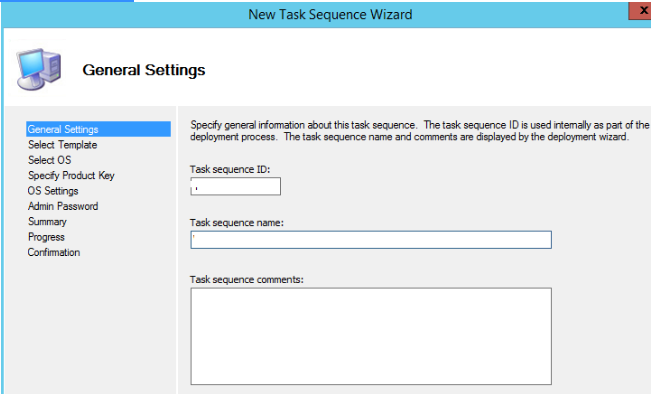655x394 pixels.
Task: Go to Select Template step
Action: click(x=63, y=145)
